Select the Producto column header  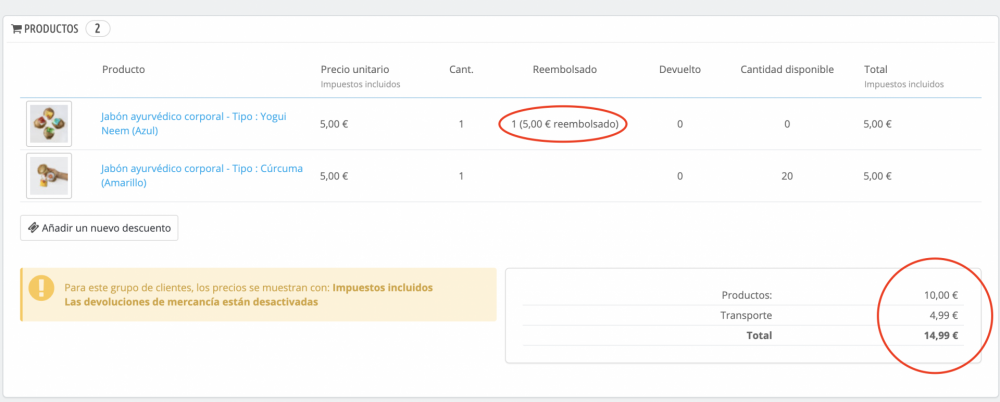[123, 70]
